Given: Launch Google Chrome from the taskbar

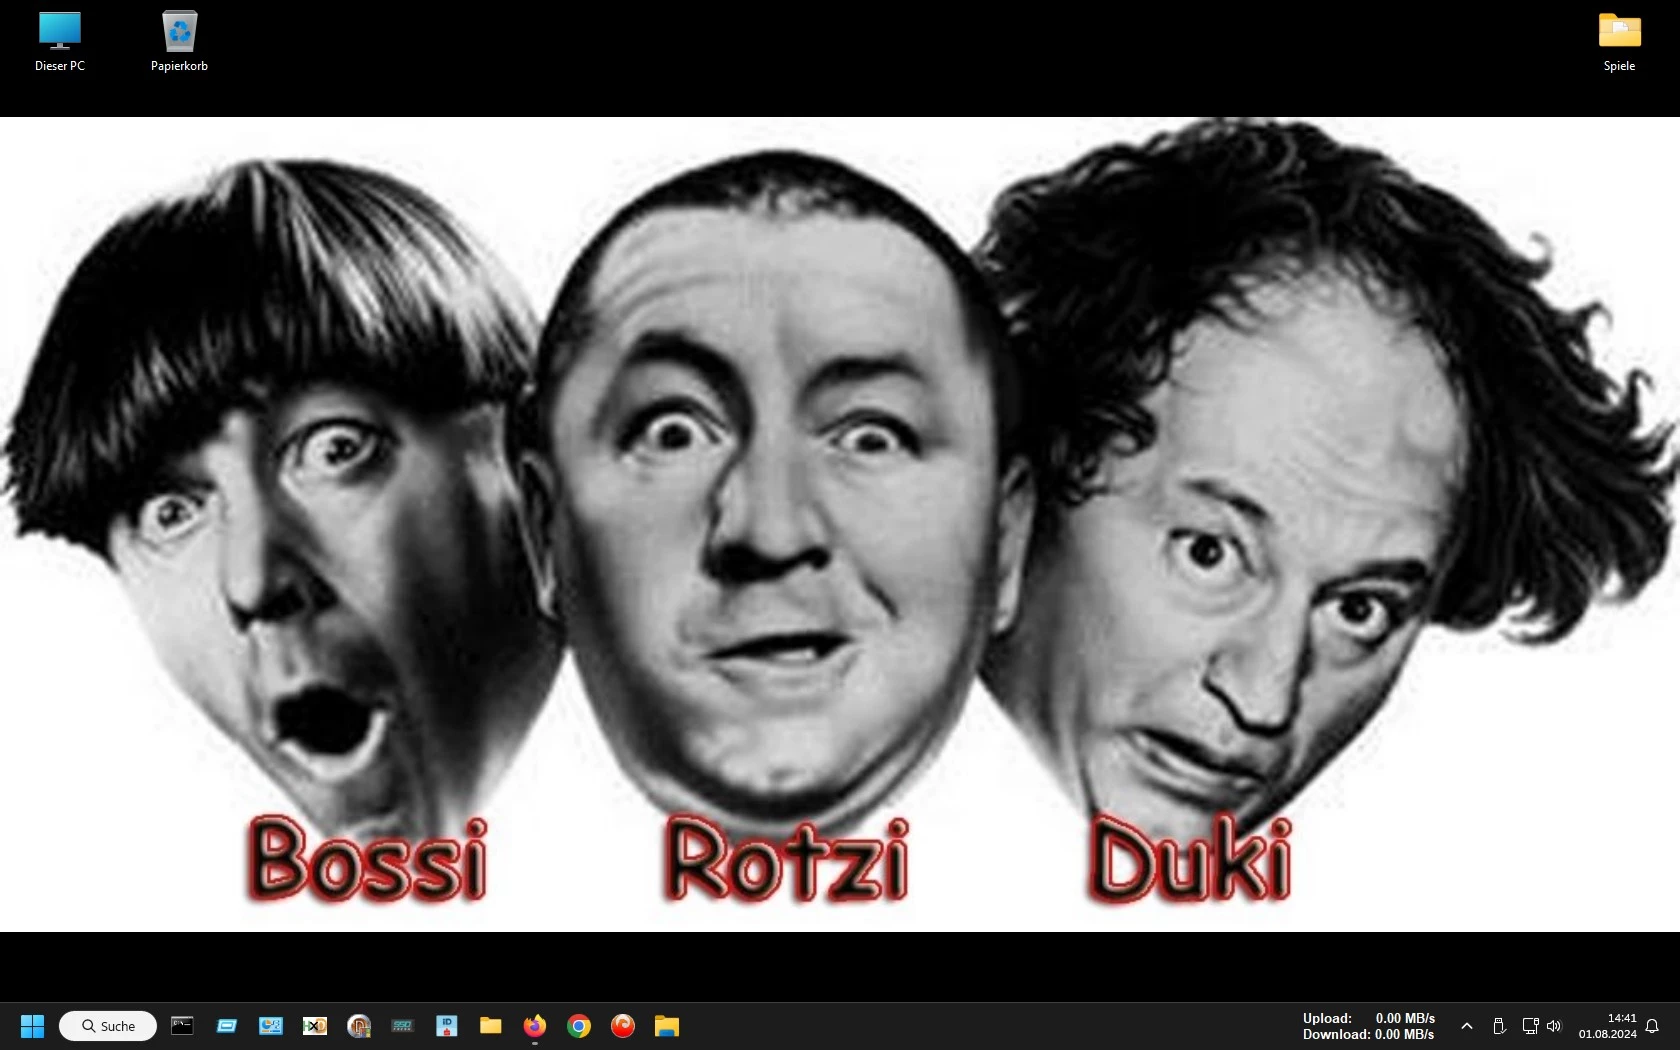Looking at the screenshot, I should (x=579, y=1026).
